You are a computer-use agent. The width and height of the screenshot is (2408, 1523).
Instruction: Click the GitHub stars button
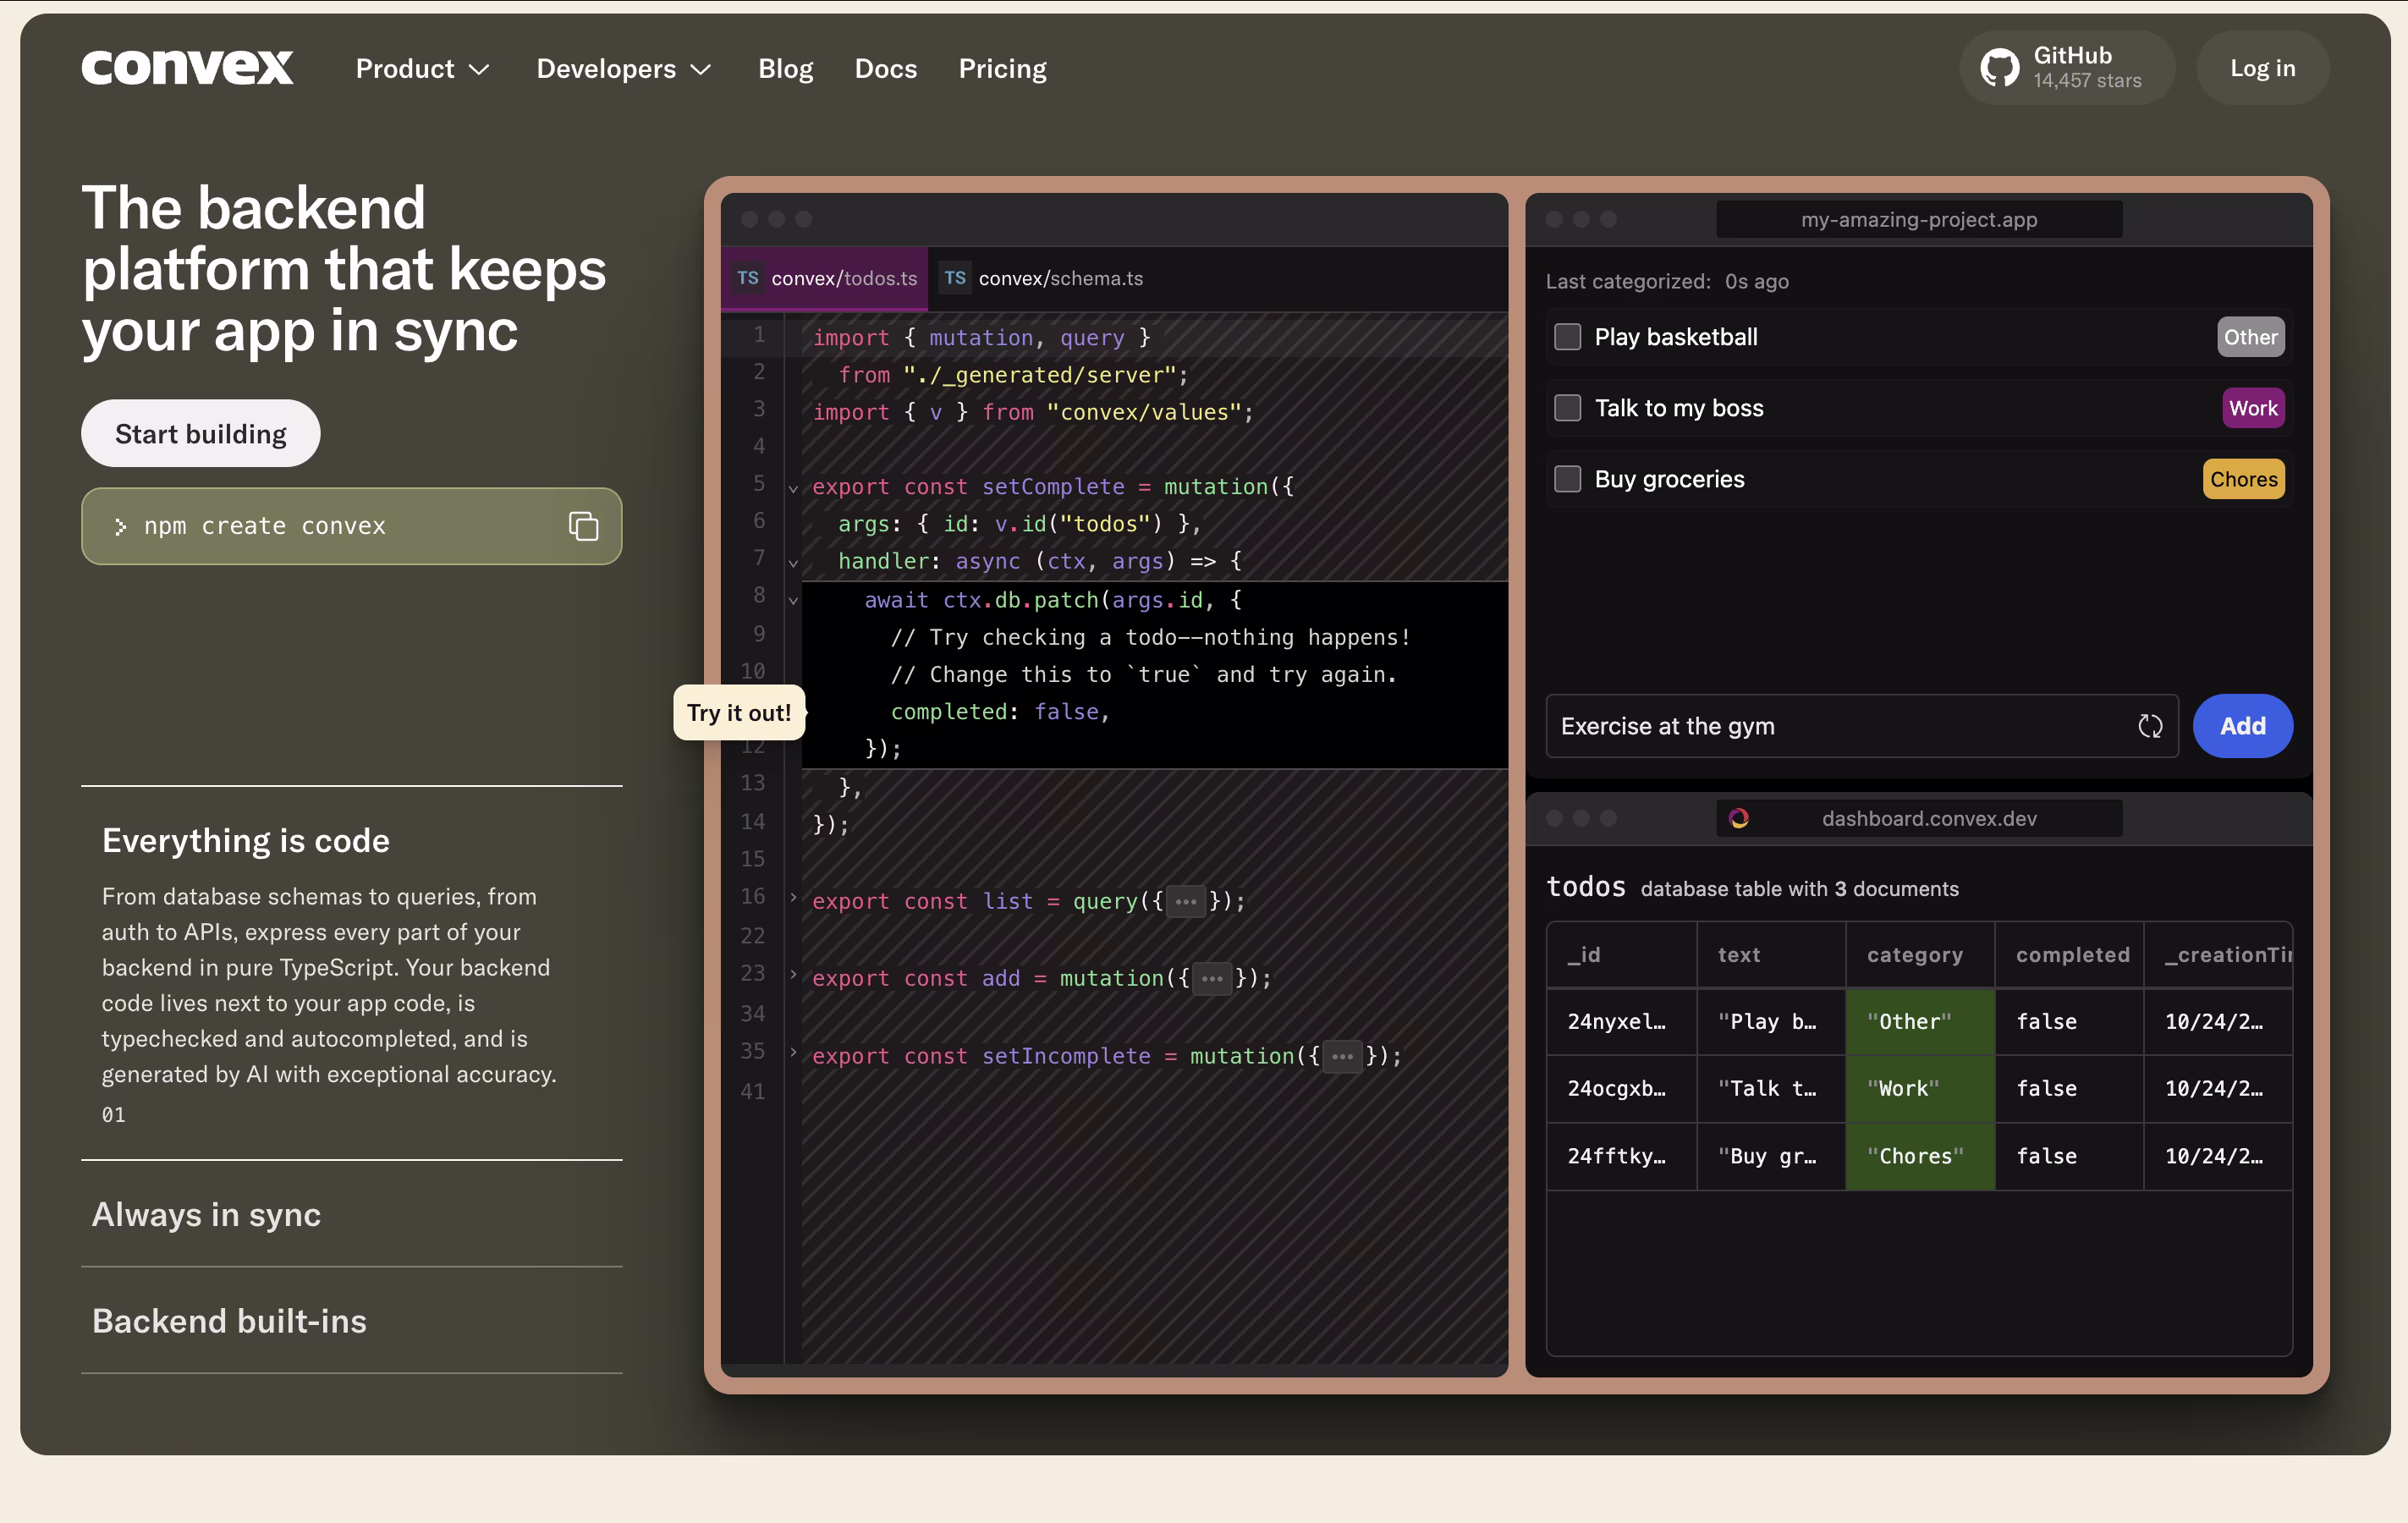[2067, 68]
